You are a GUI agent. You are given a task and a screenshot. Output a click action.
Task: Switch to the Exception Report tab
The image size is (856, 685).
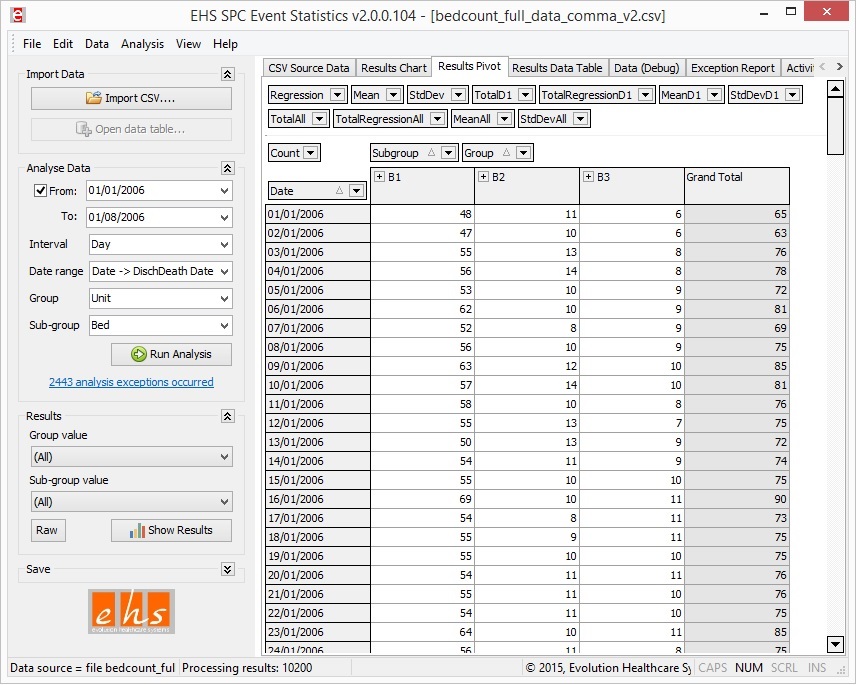click(734, 68)
